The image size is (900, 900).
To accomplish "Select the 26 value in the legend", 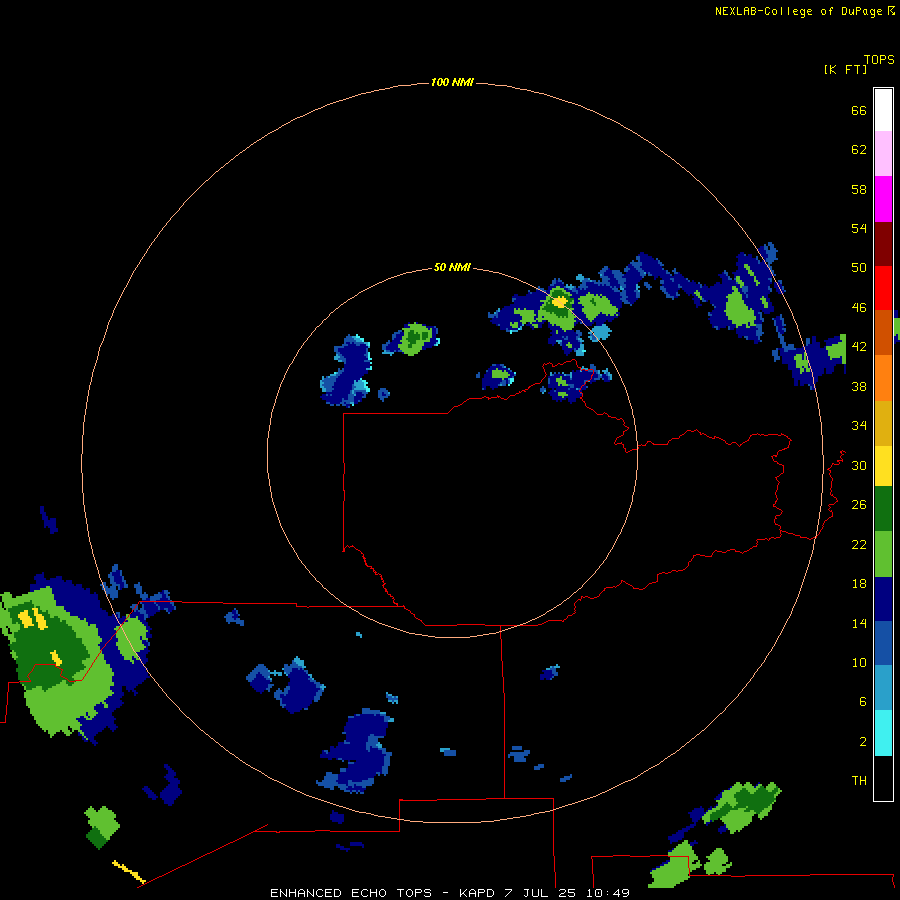I will [859, 505].
